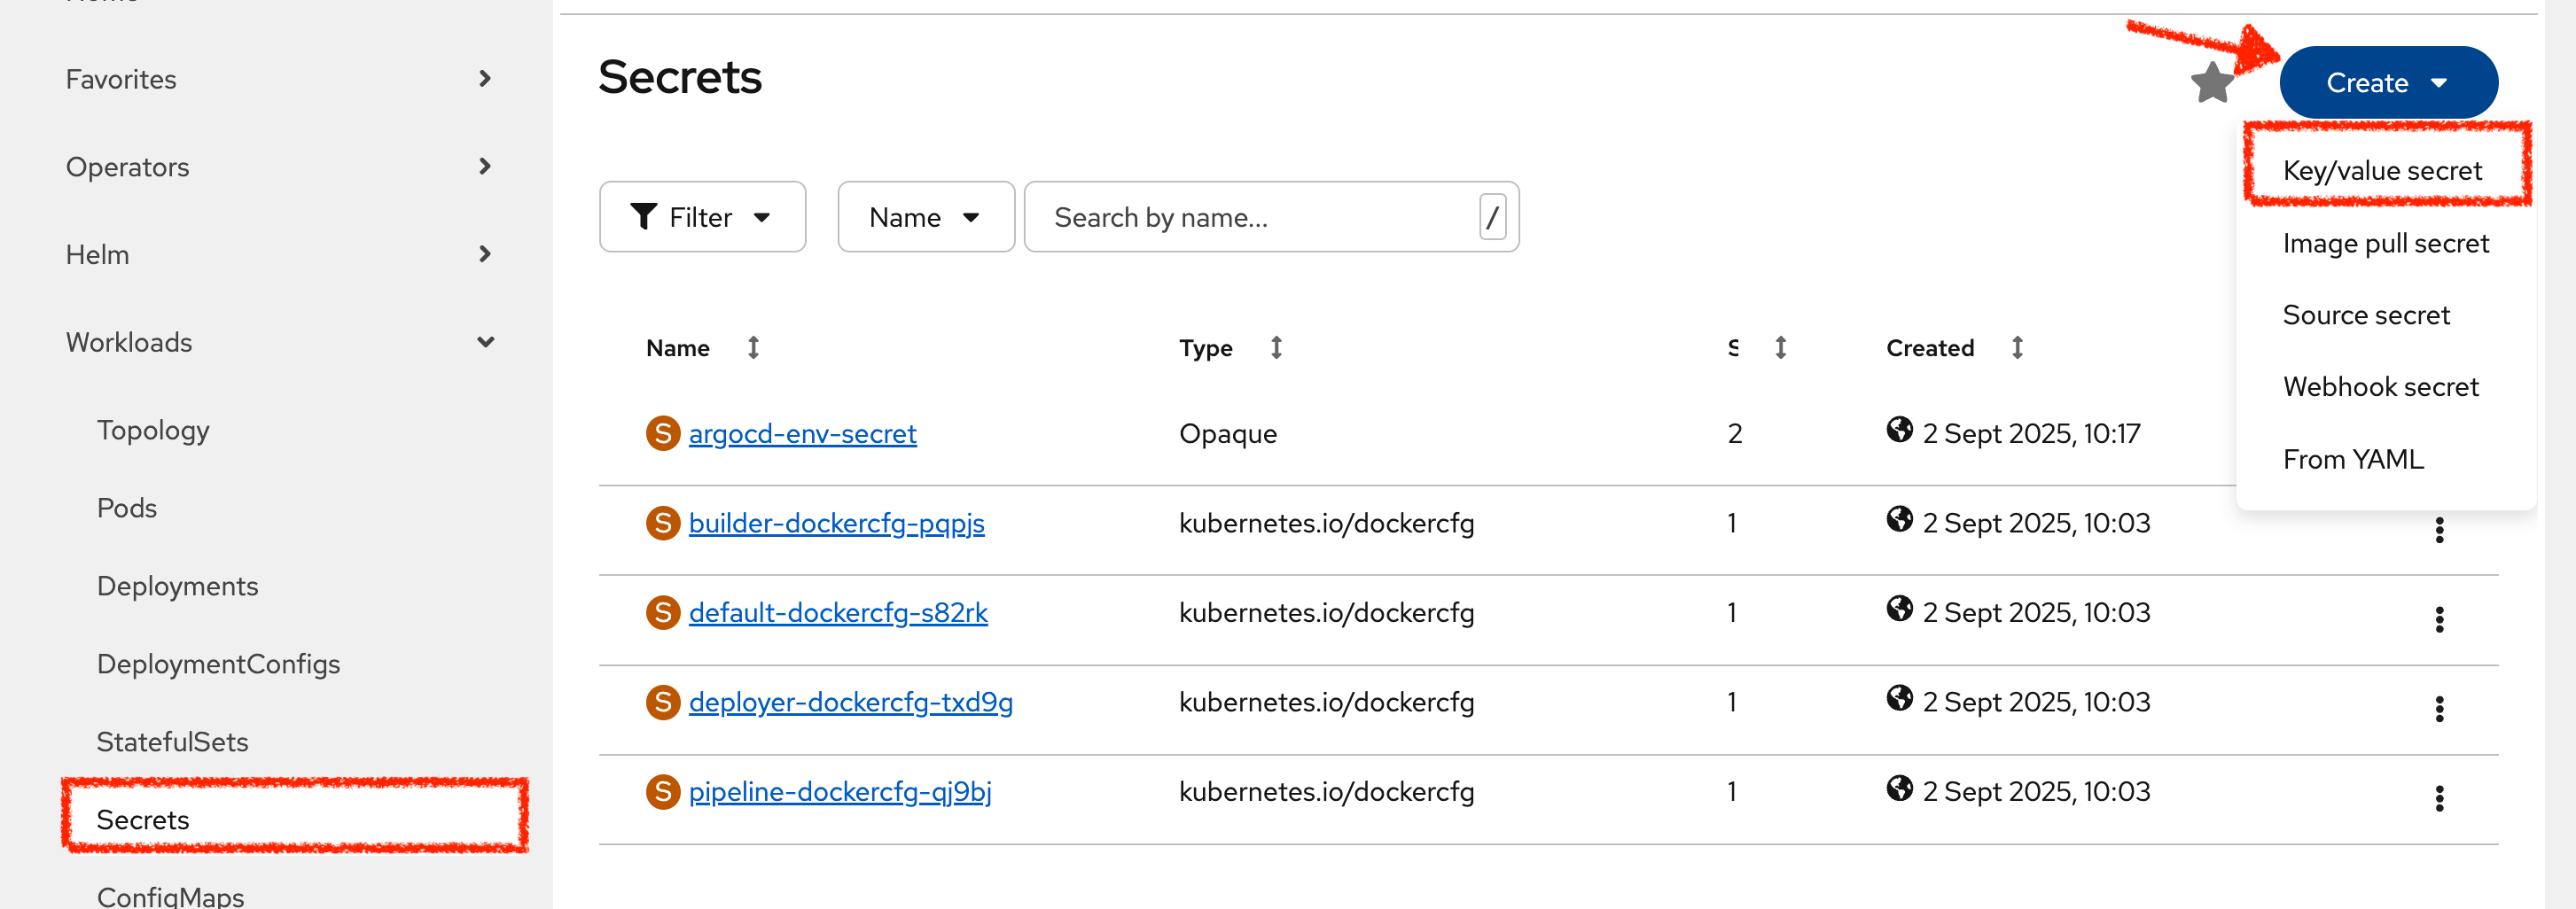Open the Filter dropdown
2576x909 pixels.
[x=702, y=216]
